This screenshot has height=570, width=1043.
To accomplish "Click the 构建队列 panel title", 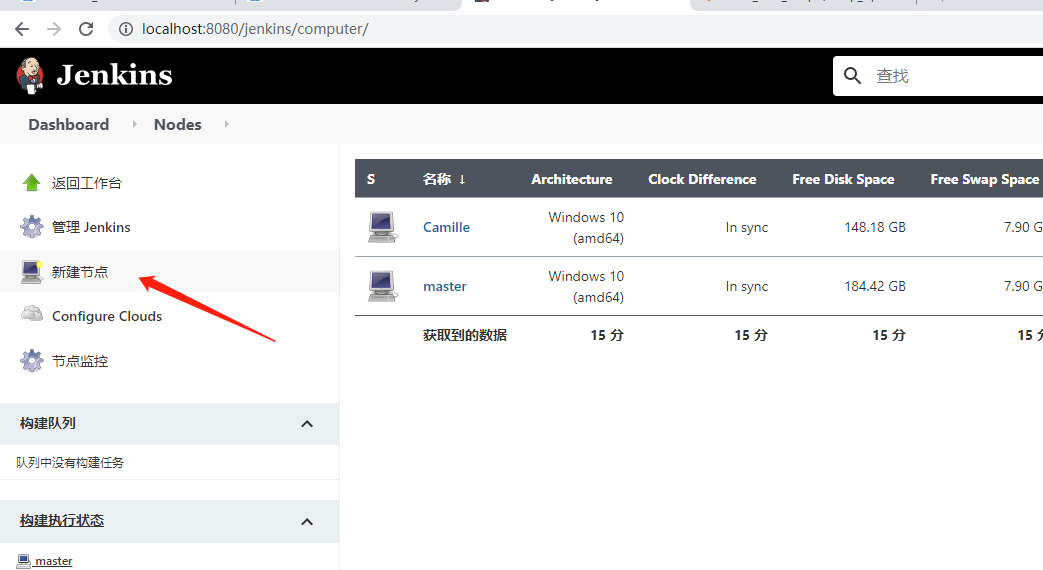I will [48, 423].
